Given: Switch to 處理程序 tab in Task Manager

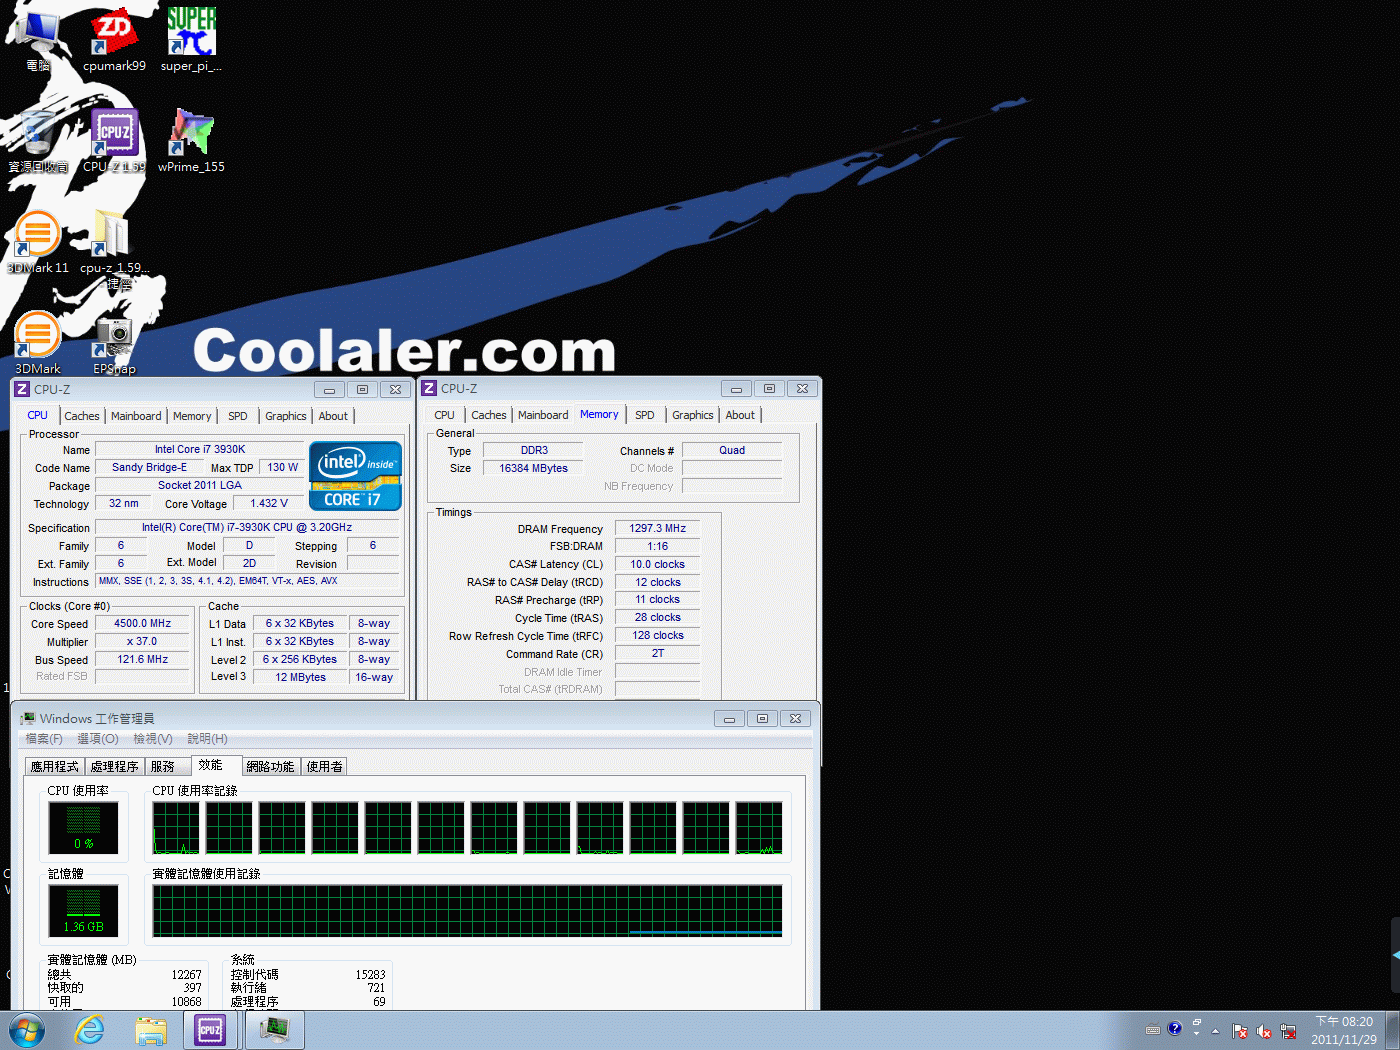Looking at the screenshot, I should click(115, 767).
